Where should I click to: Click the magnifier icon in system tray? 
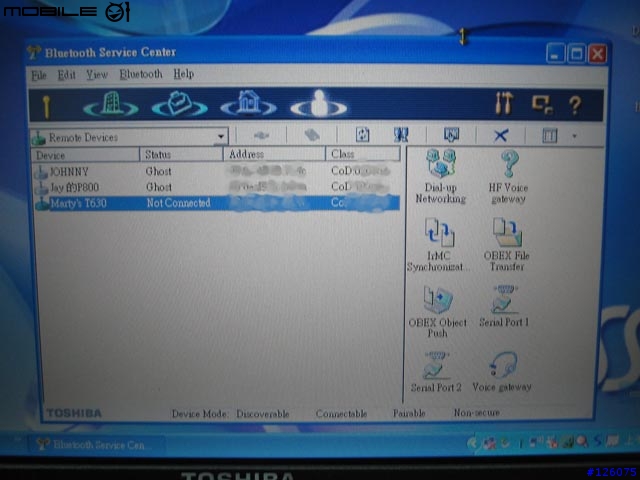click(x=582, y=441)
